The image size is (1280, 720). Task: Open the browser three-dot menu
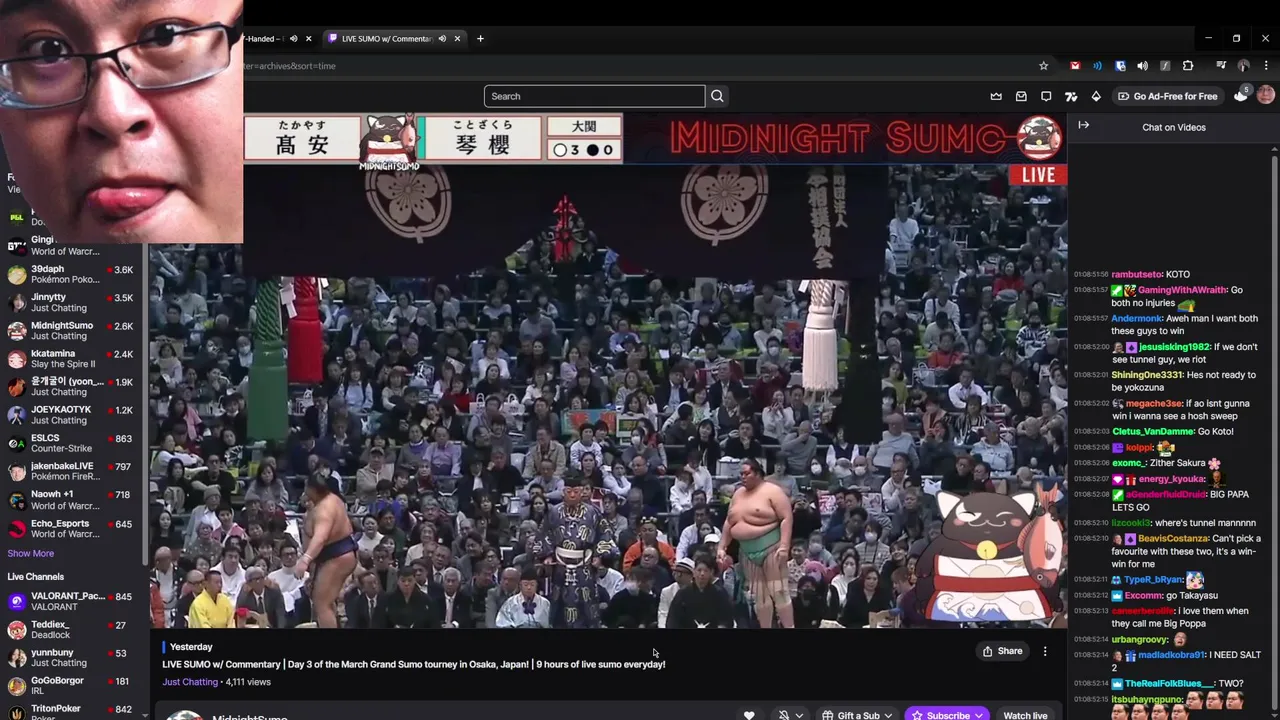click(x=1266, y=66)
